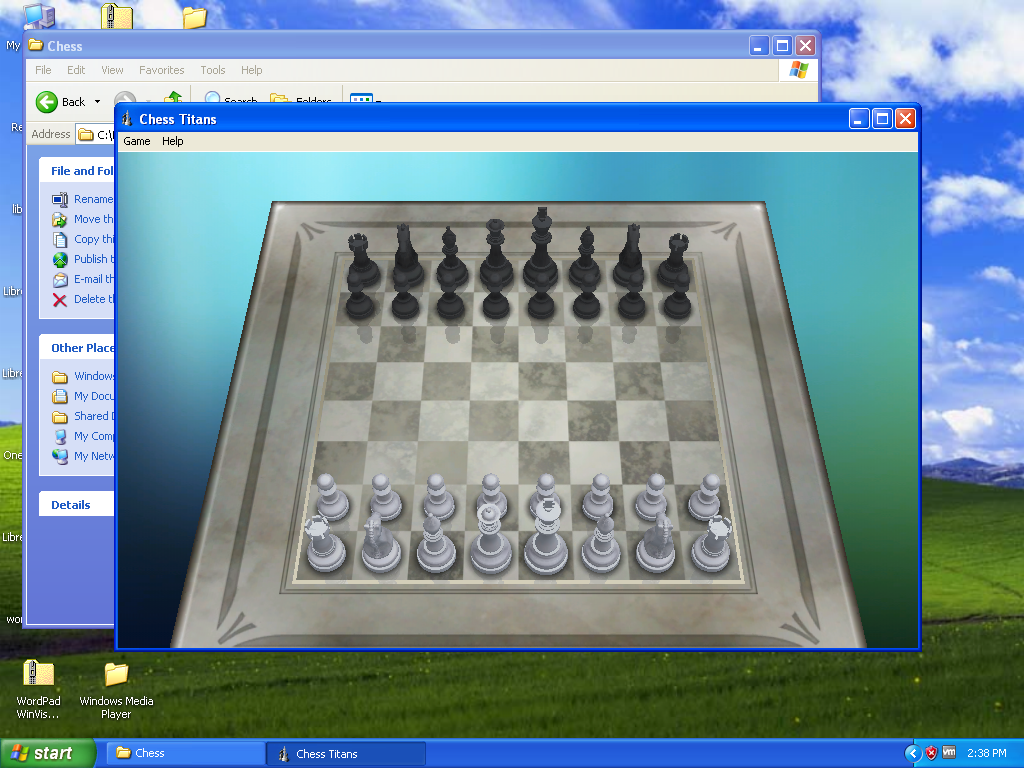This screenshot has width=1024, height=768.
Task: Click the system clock showing 2:38 PM
Action: pos(986,753)
